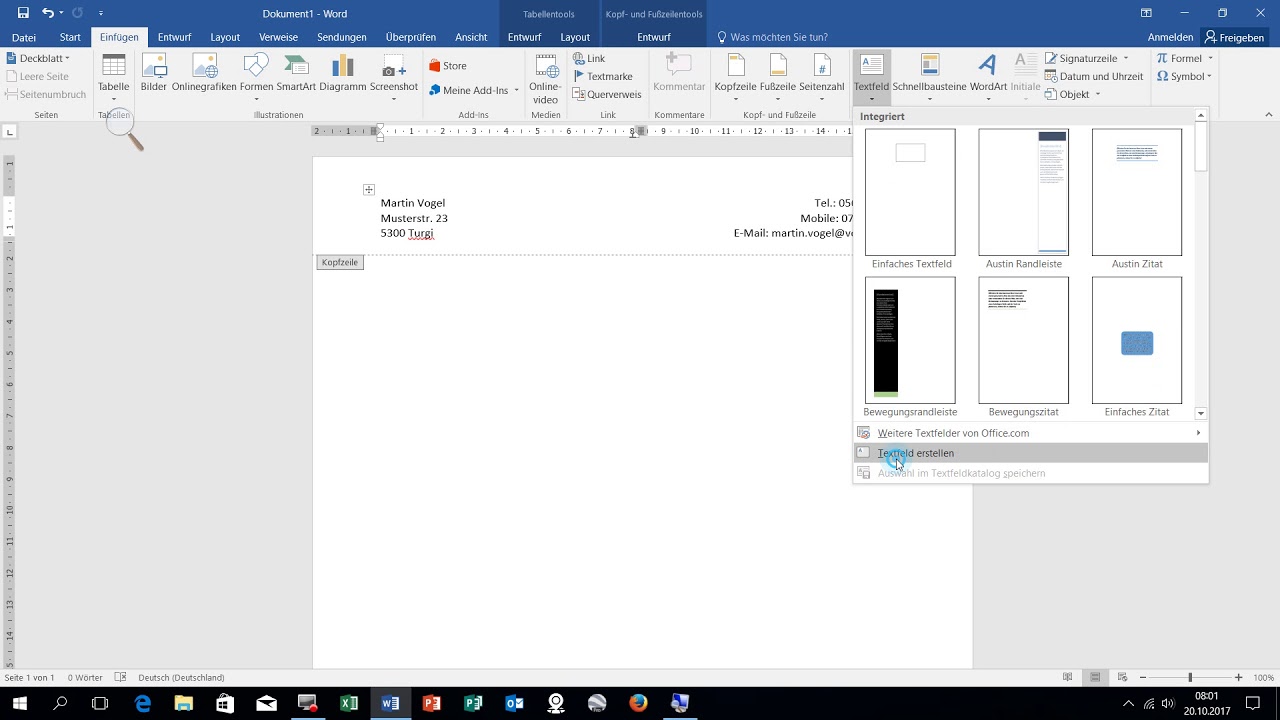Adjust the zoom slider handle
This screenshot has height=720, width=1280.
(1190, 677)
